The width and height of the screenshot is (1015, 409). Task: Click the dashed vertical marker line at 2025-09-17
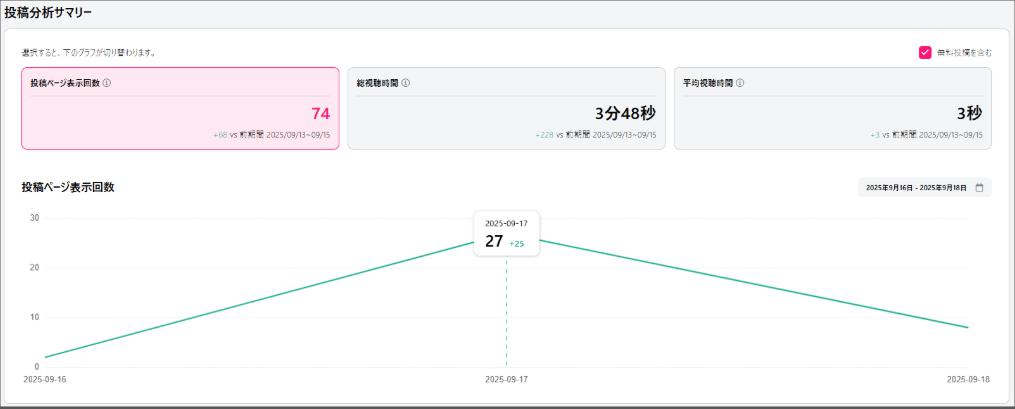point(506,310)
